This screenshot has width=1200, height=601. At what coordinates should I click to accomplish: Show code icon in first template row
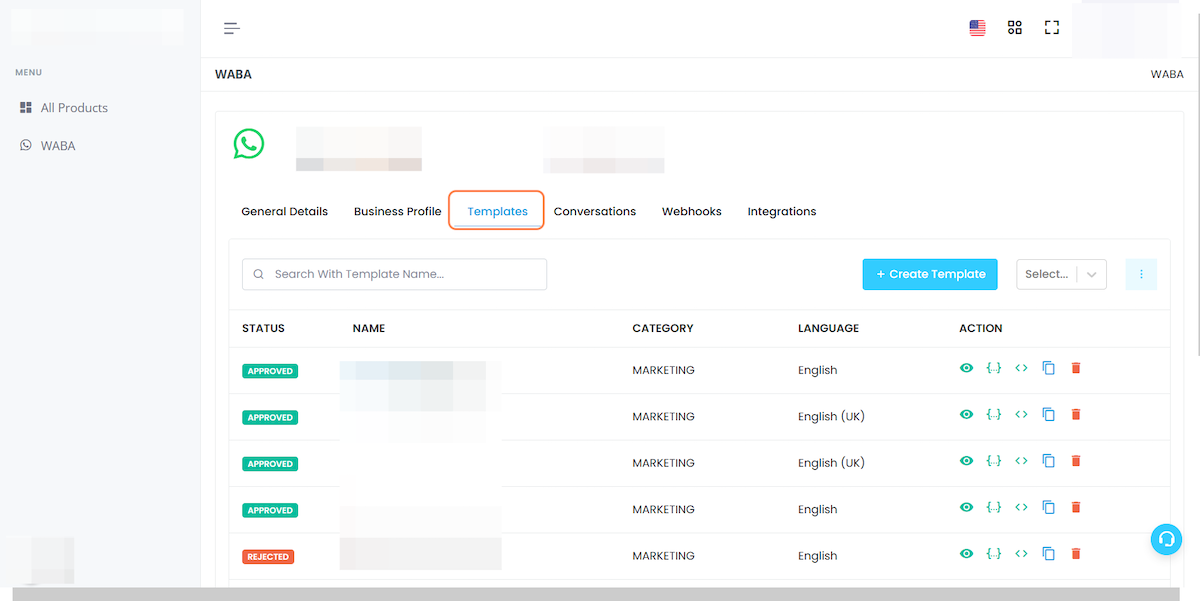click(x=1021, y=368)
